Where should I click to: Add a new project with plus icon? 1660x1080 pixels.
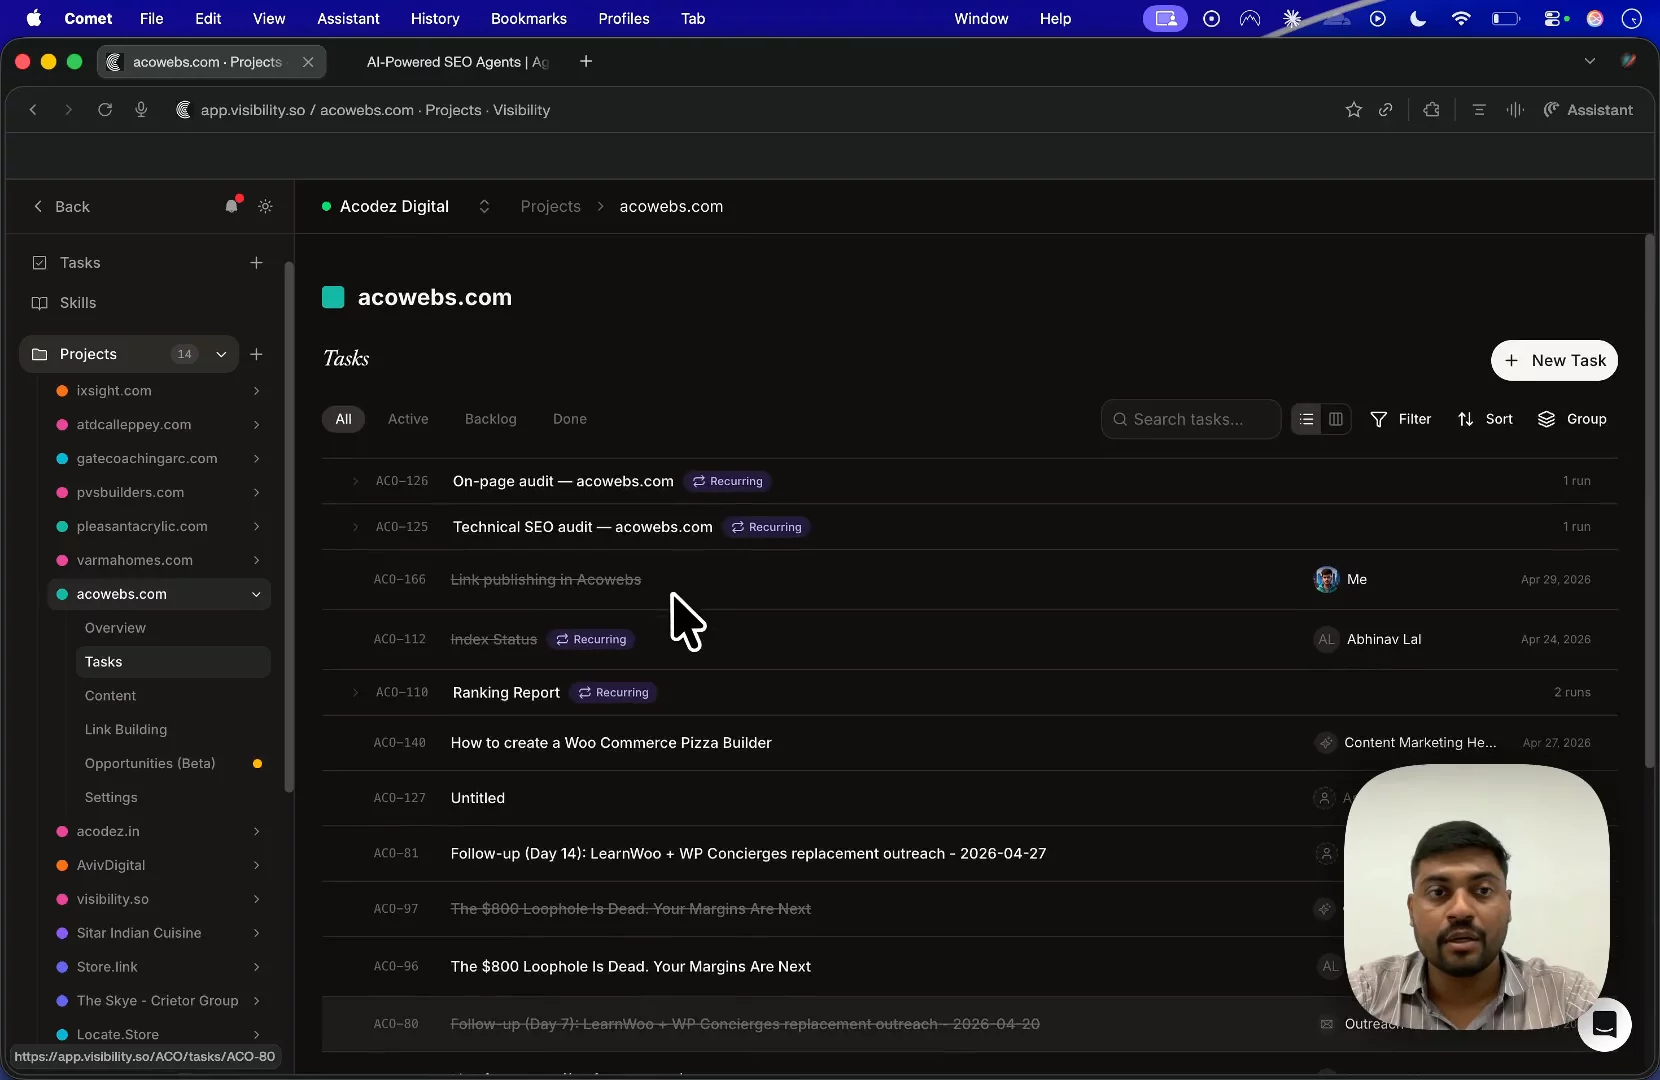pyautogui.click(x=256, y=354)
